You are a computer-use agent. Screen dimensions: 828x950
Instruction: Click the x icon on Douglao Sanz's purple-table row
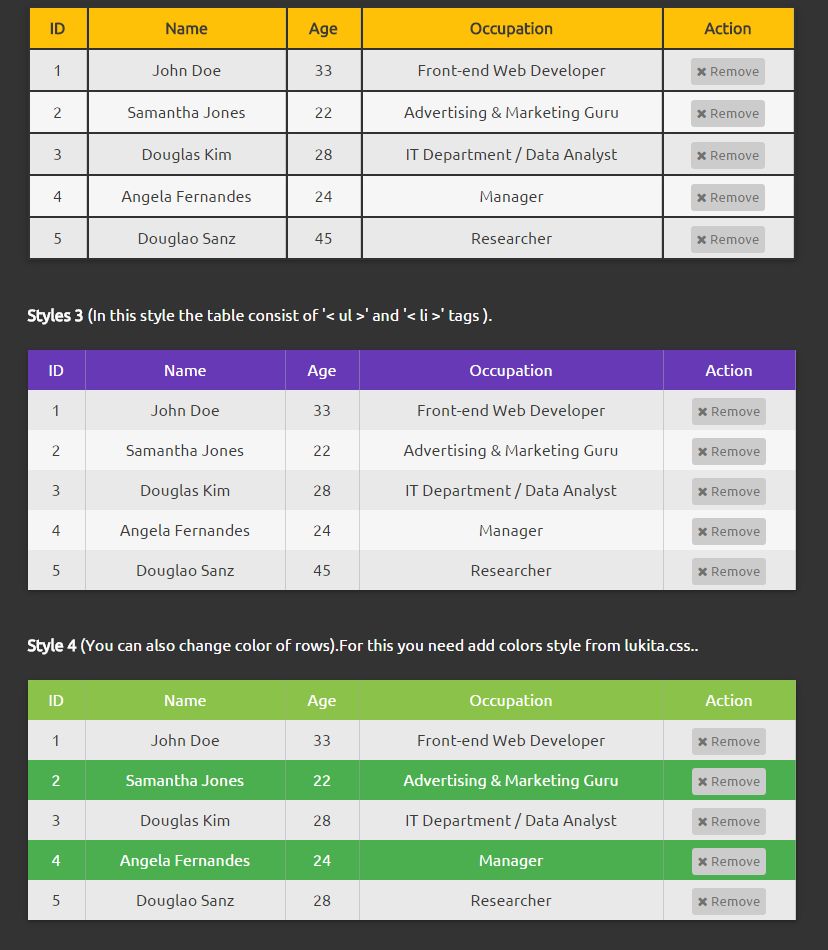[703, 572]
